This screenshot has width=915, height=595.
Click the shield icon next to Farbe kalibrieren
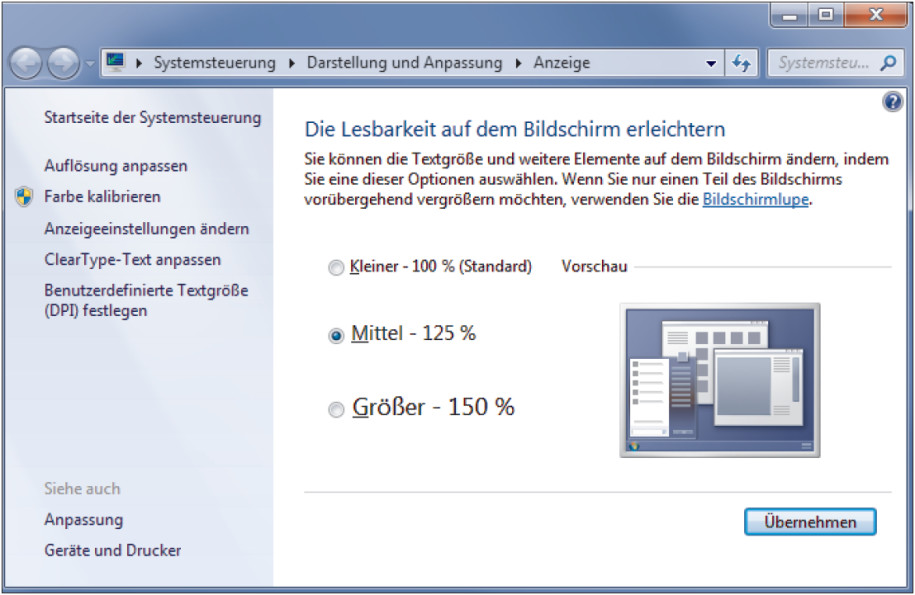pos(24,197)
